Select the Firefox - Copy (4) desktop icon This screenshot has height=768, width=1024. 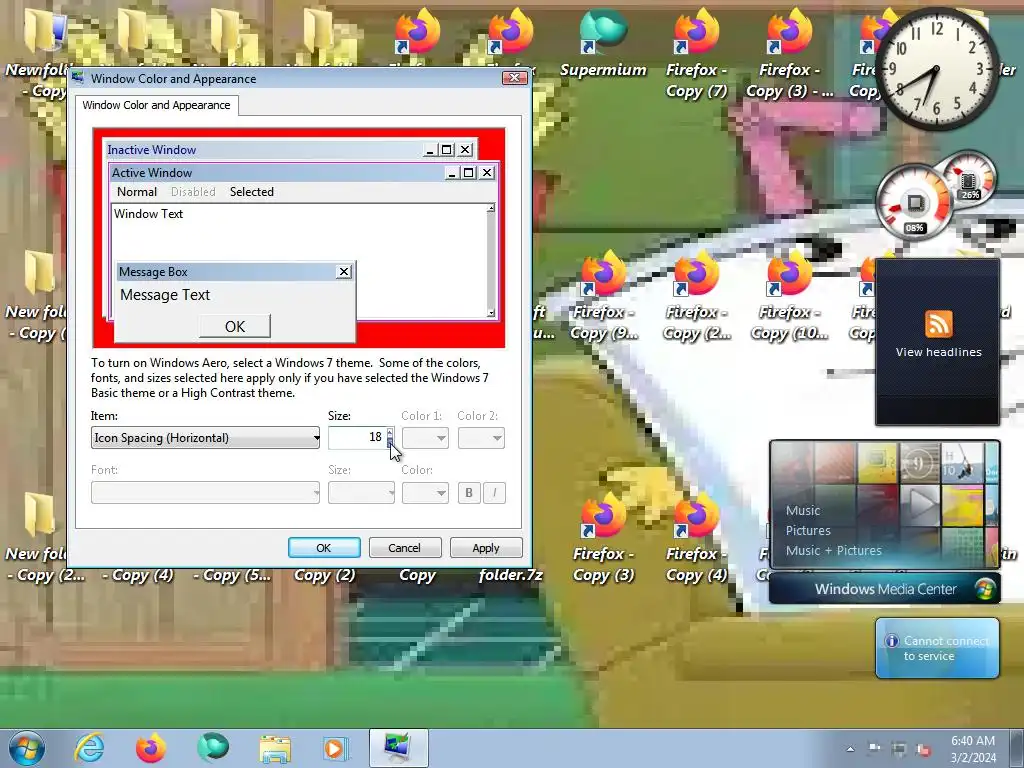(x=696, y=539)
